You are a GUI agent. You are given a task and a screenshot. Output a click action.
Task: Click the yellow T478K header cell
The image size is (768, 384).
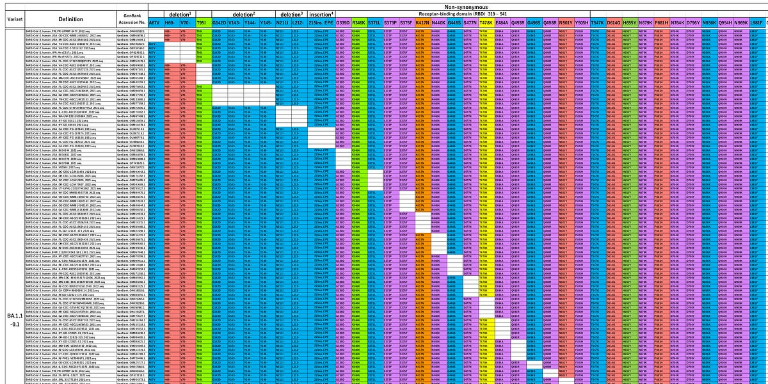coord(486,23)
